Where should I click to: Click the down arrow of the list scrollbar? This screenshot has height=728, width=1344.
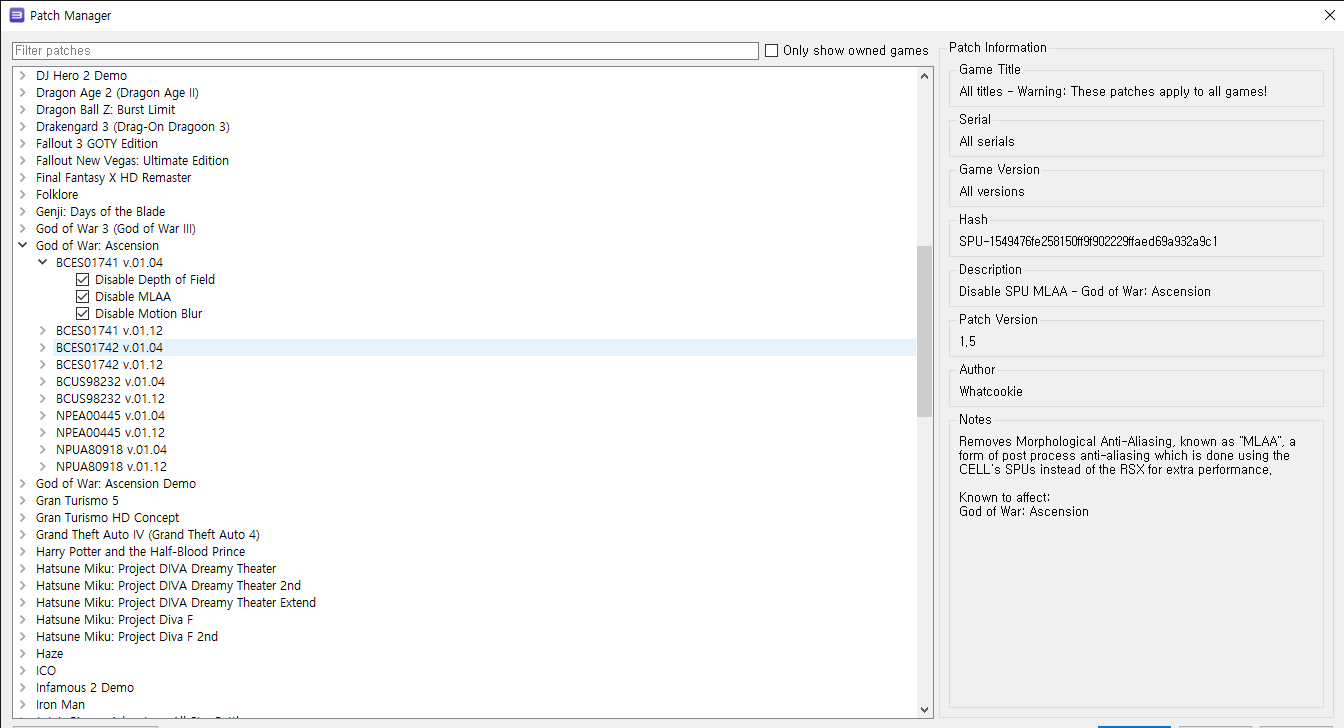(x=924, y=709)
